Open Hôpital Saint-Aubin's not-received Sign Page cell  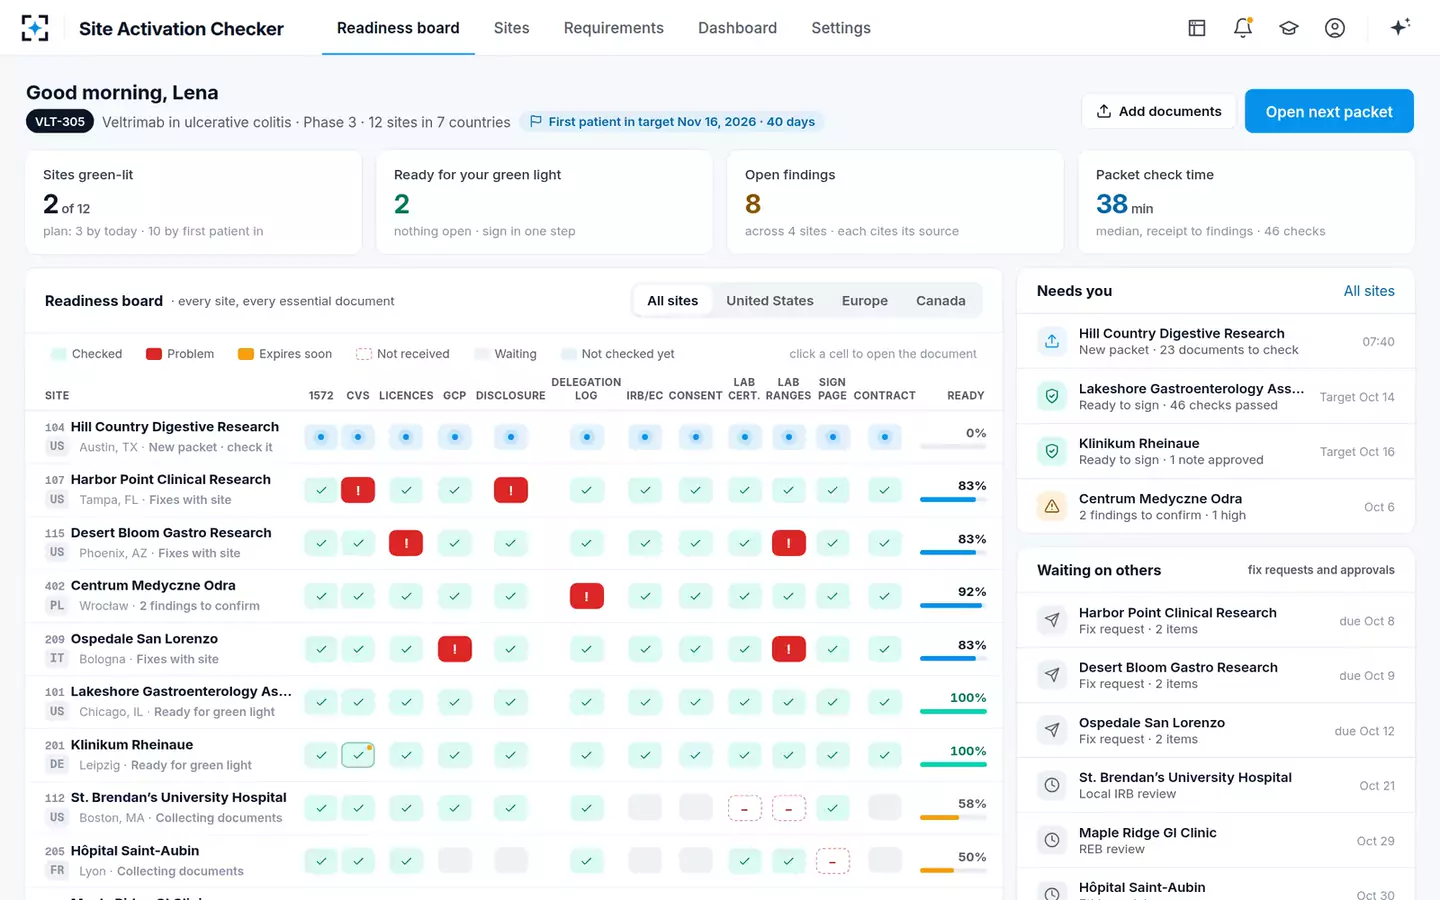pos(833,861)
